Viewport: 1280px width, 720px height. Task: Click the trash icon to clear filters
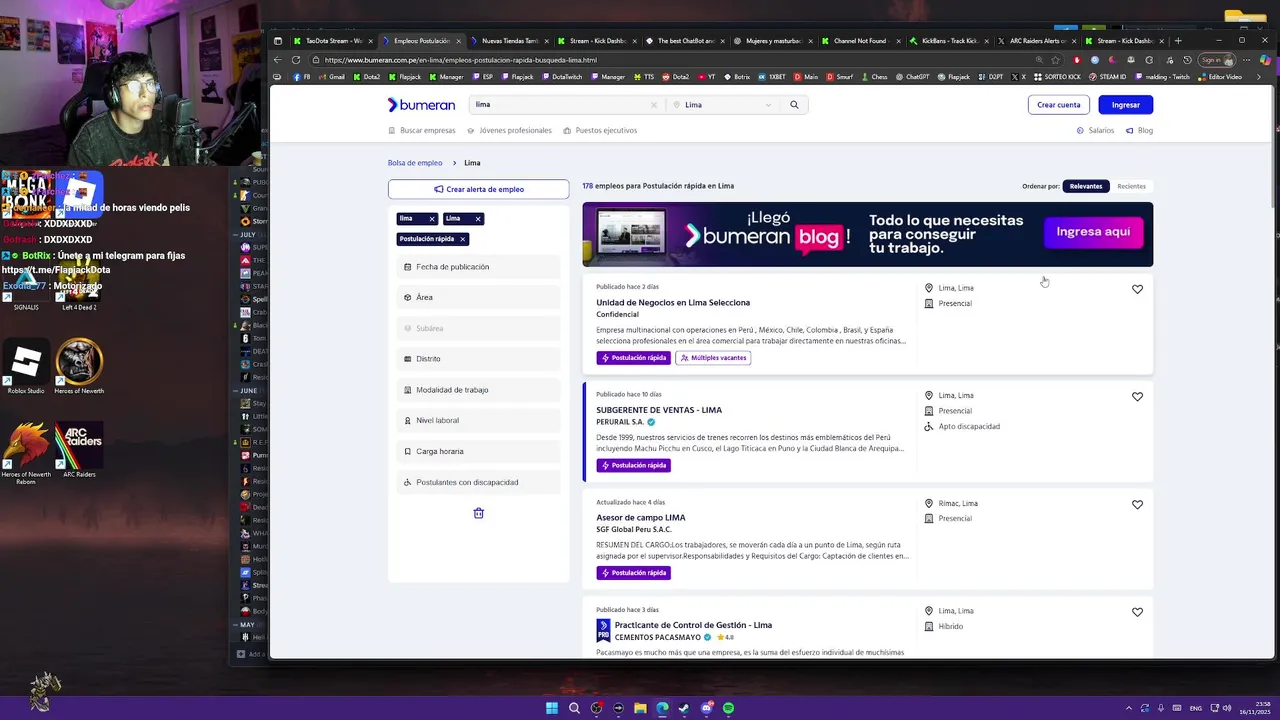pyautogui.click(x=478, y=513)
